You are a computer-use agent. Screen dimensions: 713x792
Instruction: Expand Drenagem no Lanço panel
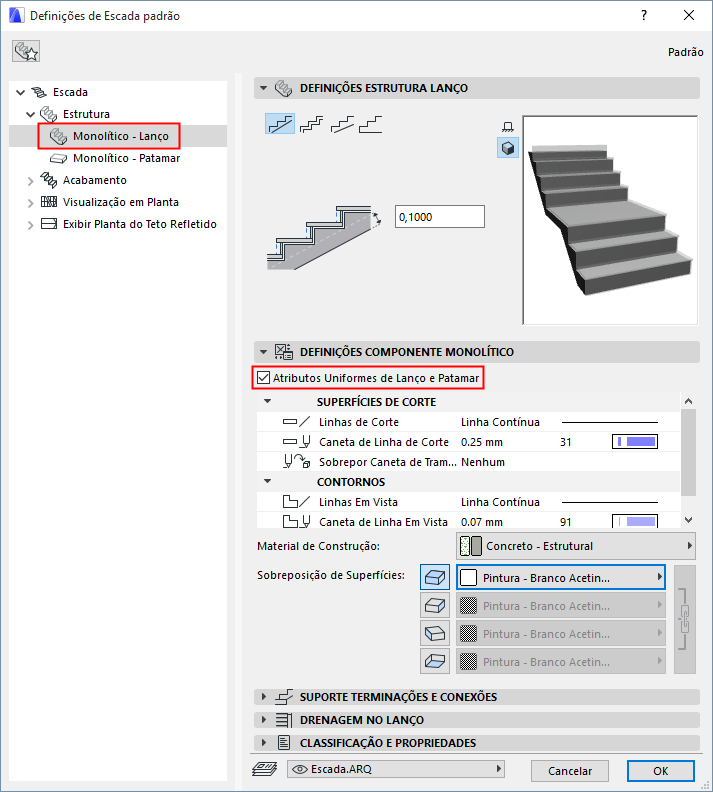pos(263,720)
